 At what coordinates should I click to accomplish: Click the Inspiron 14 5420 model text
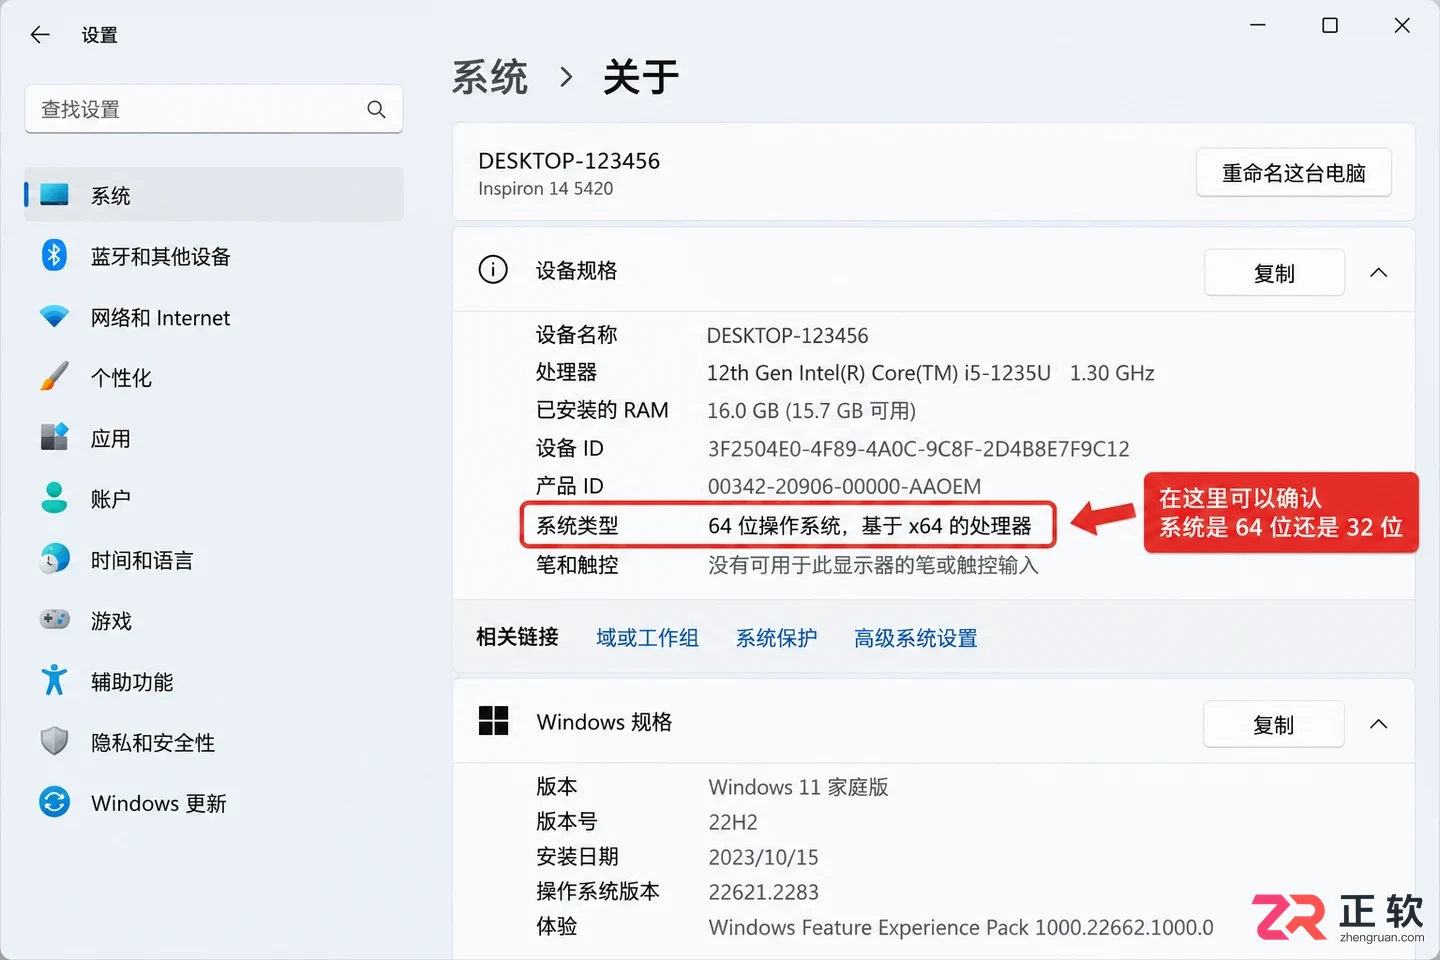point(545,189)
